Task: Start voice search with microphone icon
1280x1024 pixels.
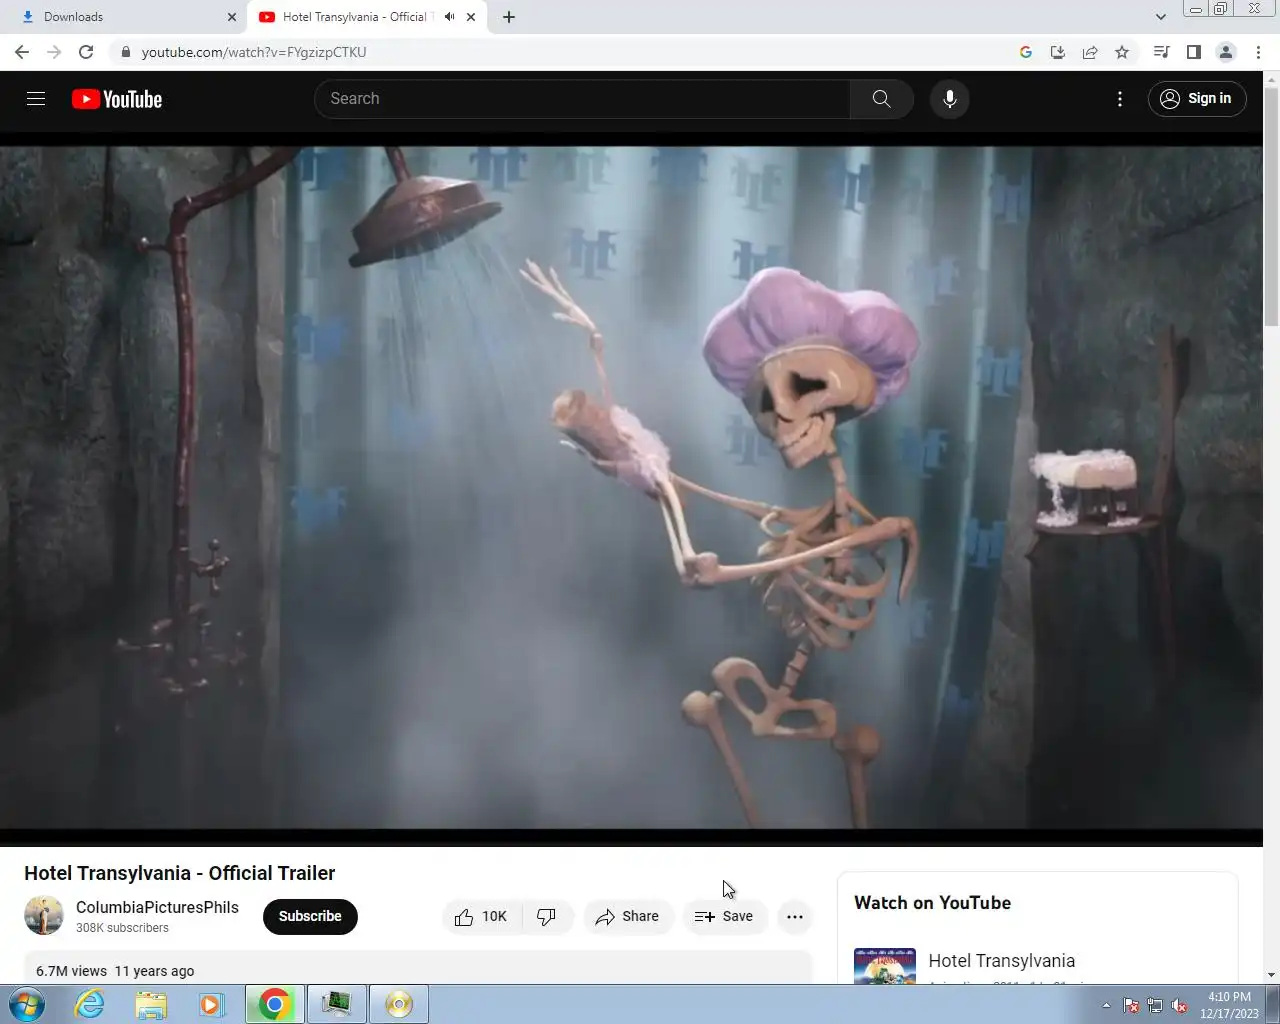Action: click(x=949, y=99)
